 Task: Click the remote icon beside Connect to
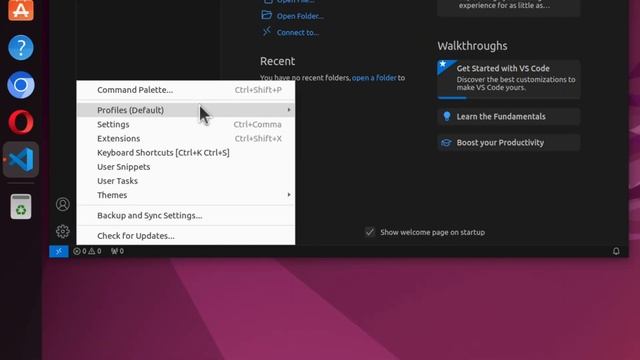267,31
